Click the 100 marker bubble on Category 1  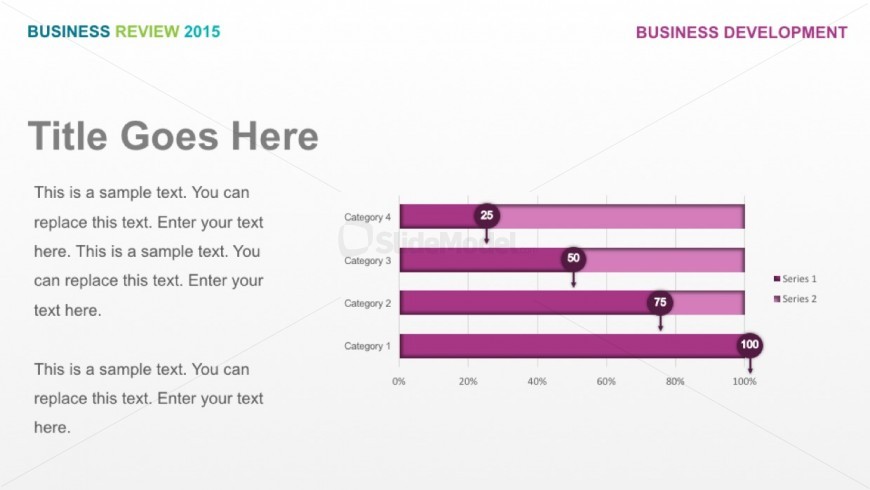click(x=750, y=345)
